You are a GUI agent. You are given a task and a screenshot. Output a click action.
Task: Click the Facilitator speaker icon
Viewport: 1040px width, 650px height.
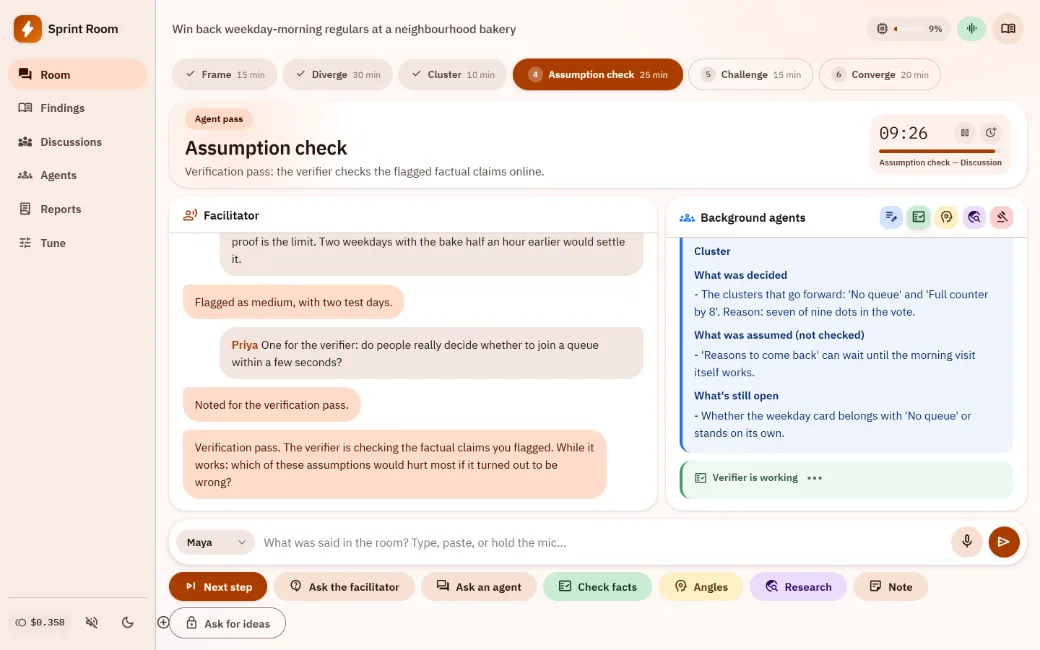[x=190, y=215]
